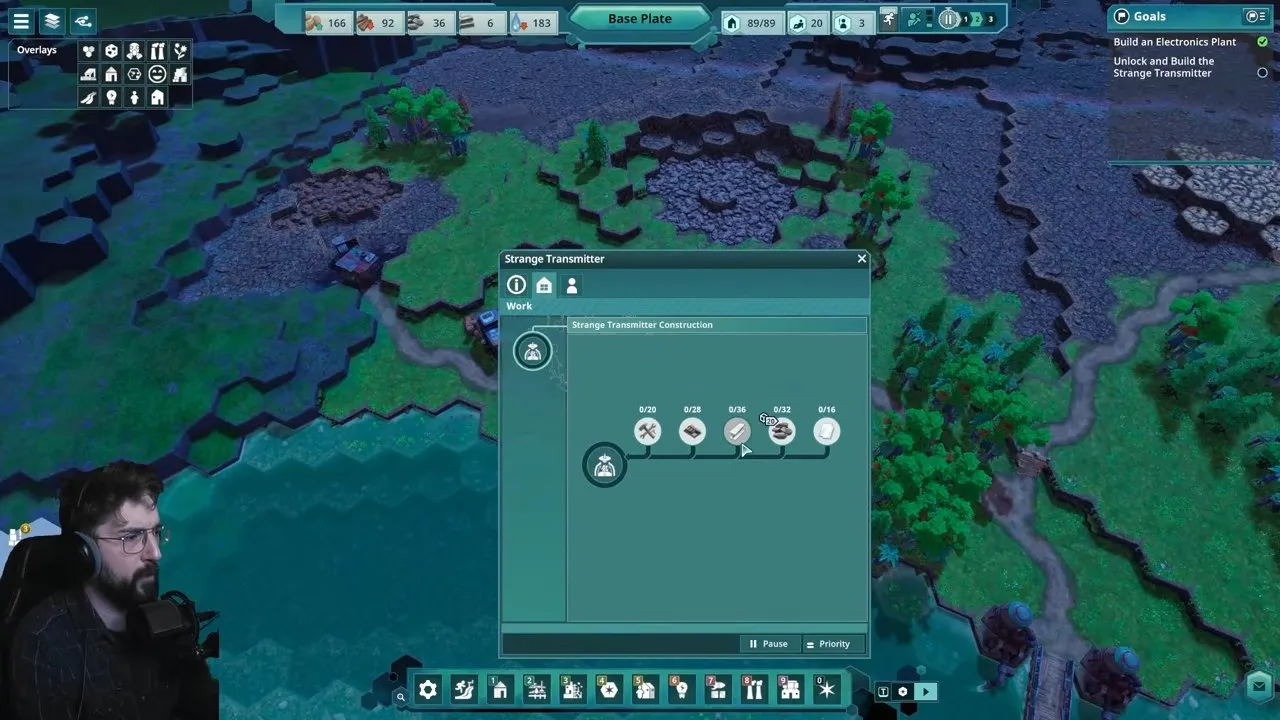Viewport: 1280px width, 720px height.
Task: Click the Strange Transmitter construction node icon
Action: tap(604, 466)
